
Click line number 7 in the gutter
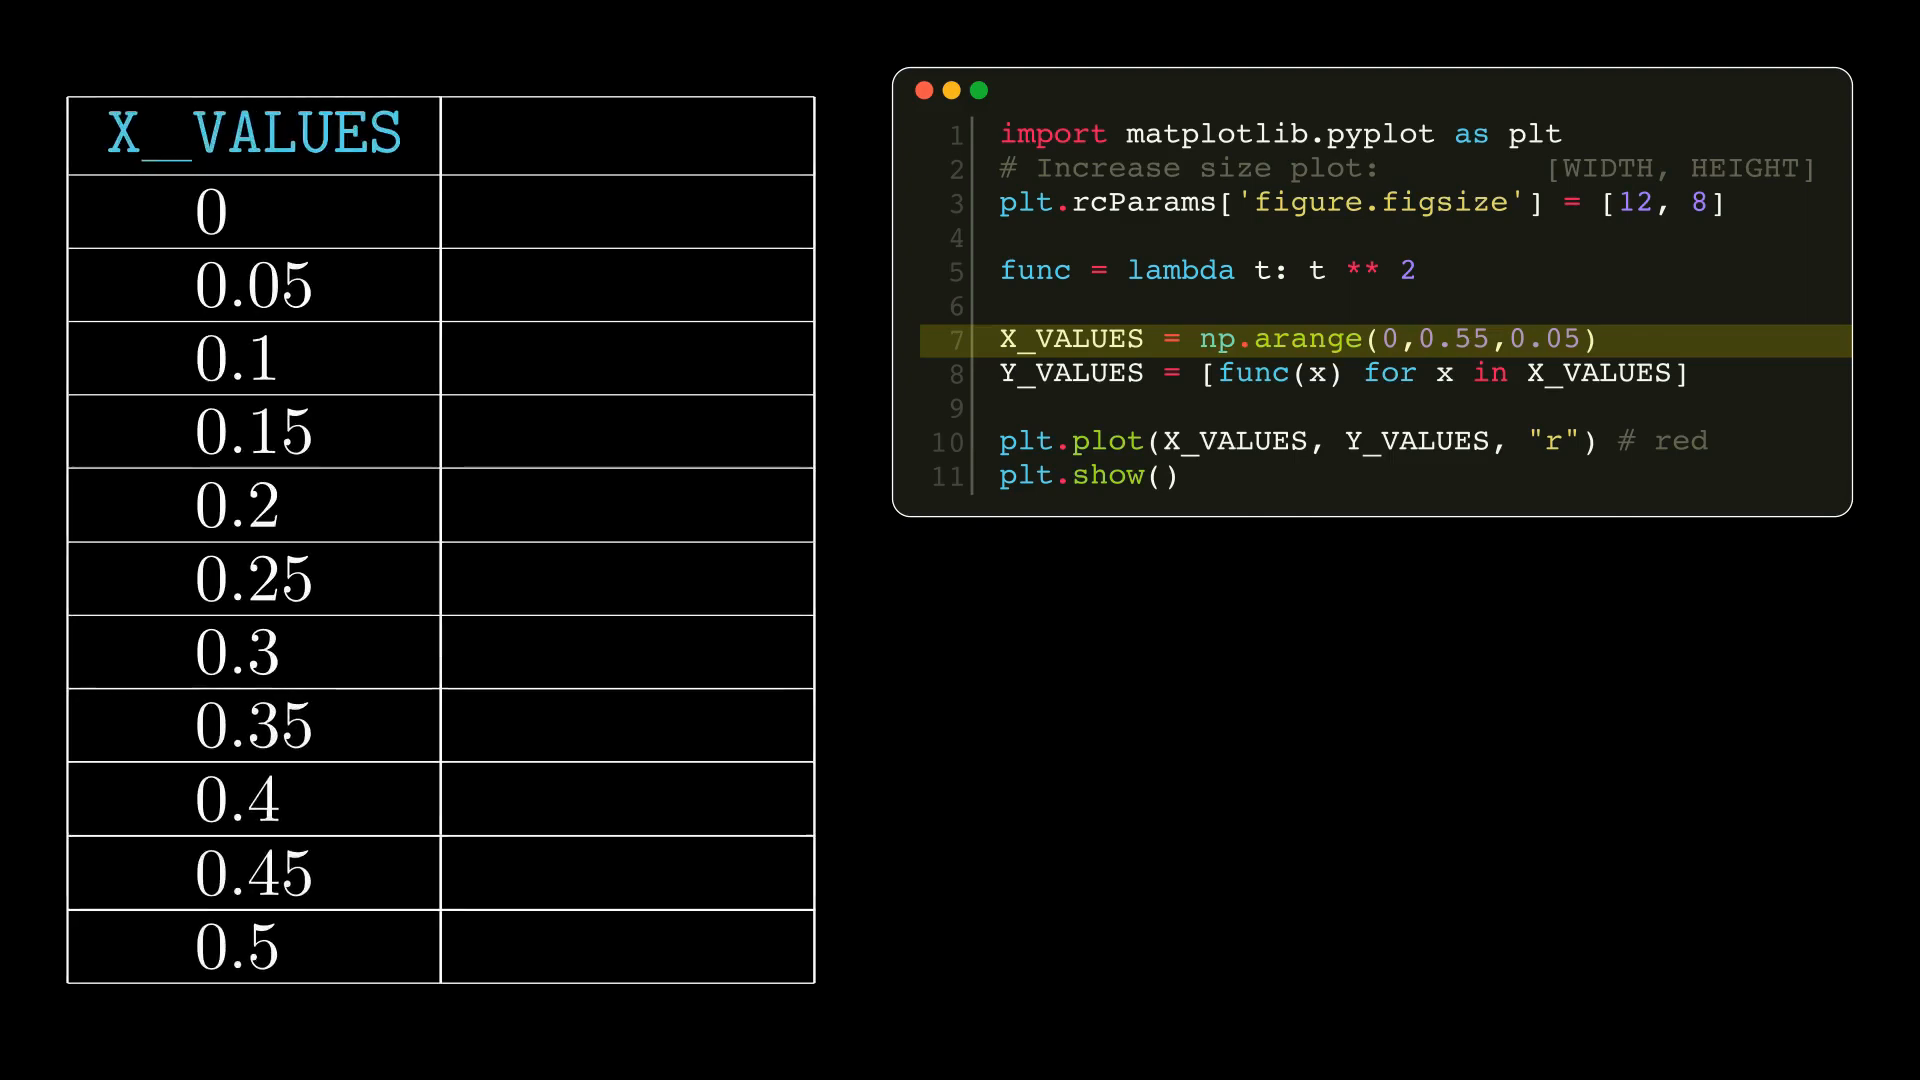956,339
